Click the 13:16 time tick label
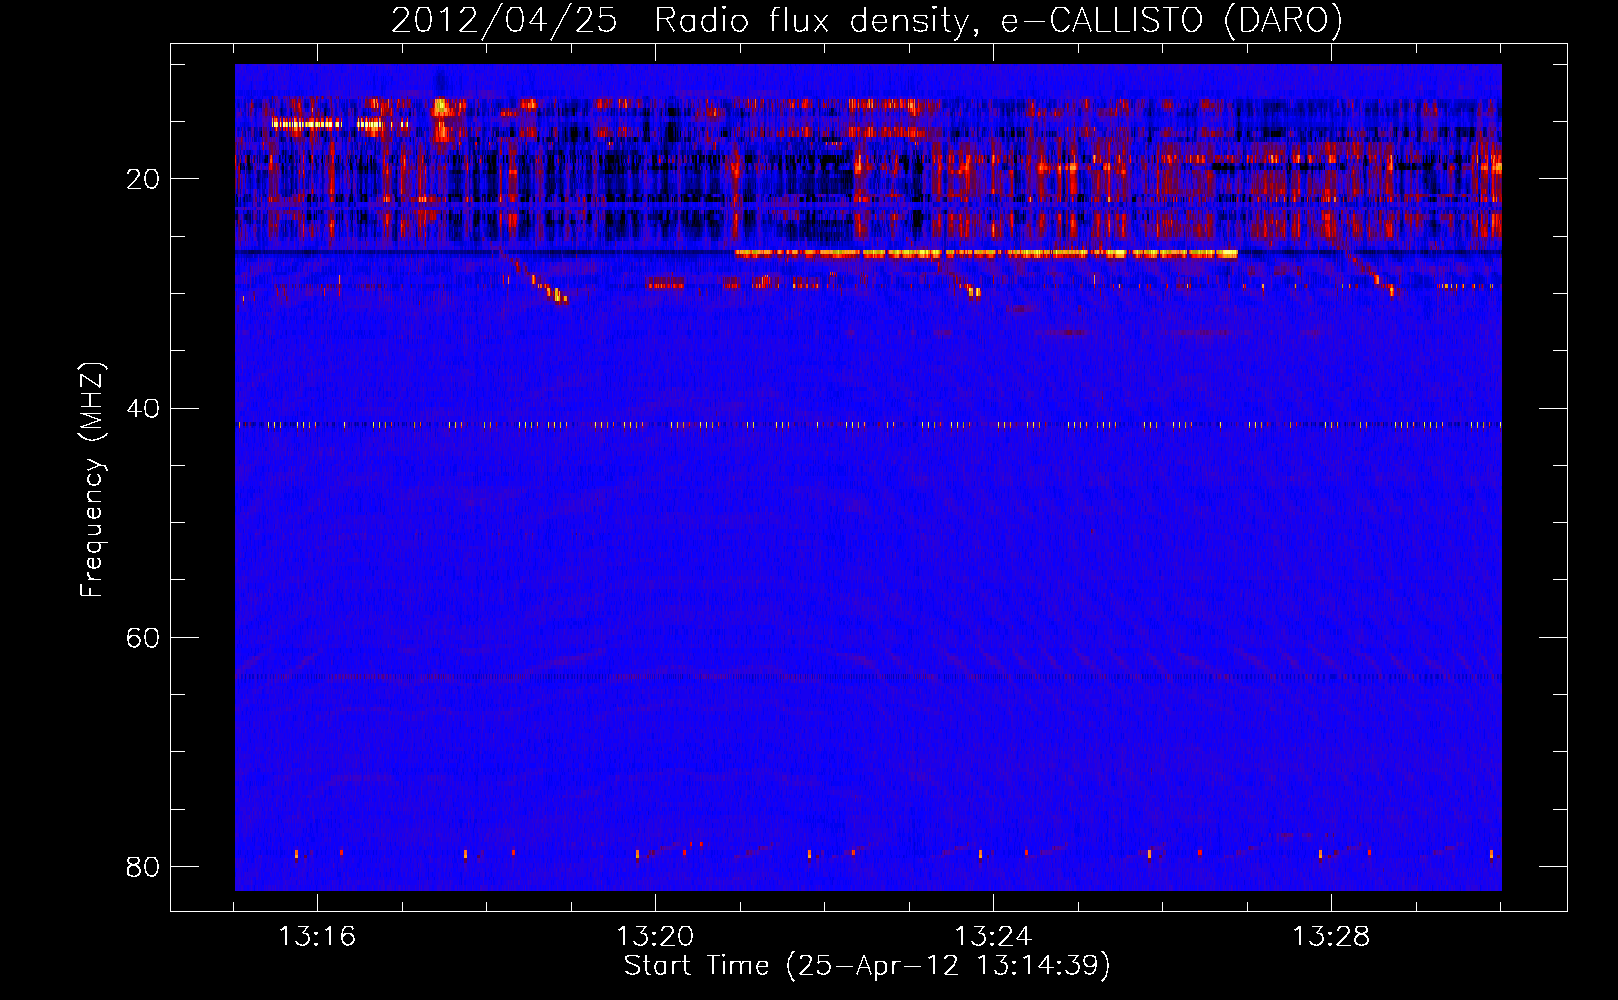This screenshot has height=1000, width=1618. pyautogui.click(x=317, y=937)
